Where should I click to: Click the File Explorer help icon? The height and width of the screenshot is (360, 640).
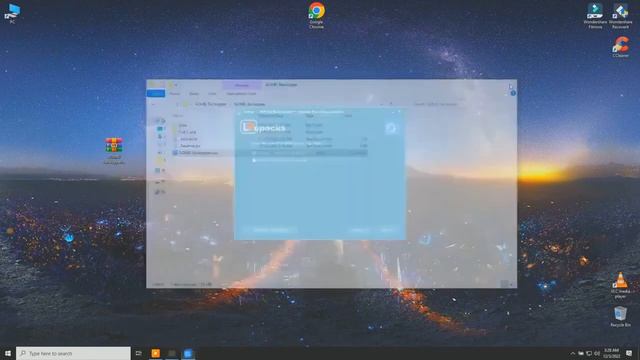click(x=513, y=93)
